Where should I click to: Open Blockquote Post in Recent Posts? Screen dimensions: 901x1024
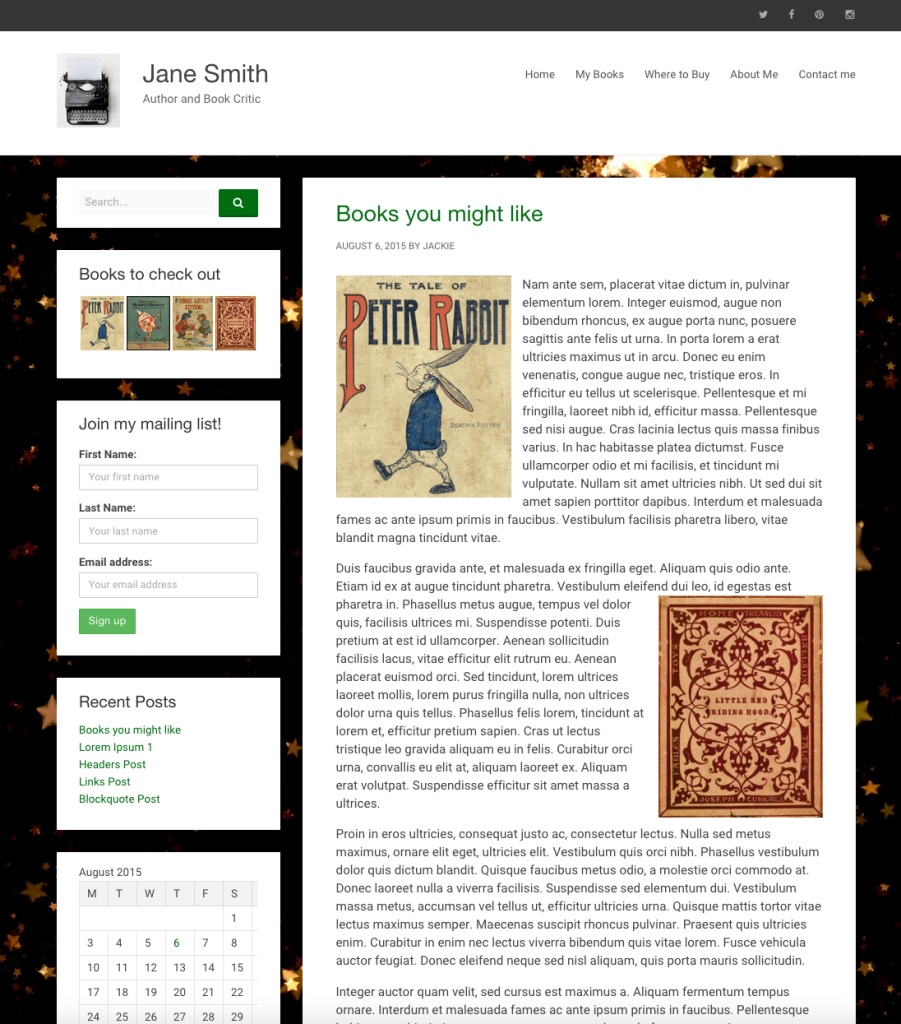pyautogui.click(x=119, y=799)
